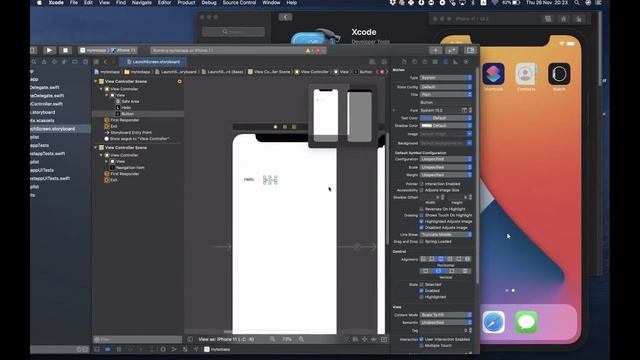Open the Editor menu
The width and height of the screenshot is (640, 360).
(164, 3)
